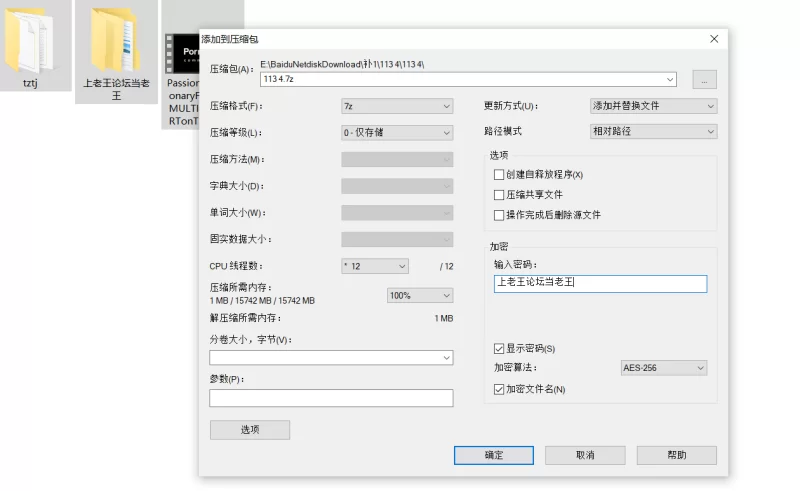
Task: Click the 确定 button
Action: coord(494,455)
